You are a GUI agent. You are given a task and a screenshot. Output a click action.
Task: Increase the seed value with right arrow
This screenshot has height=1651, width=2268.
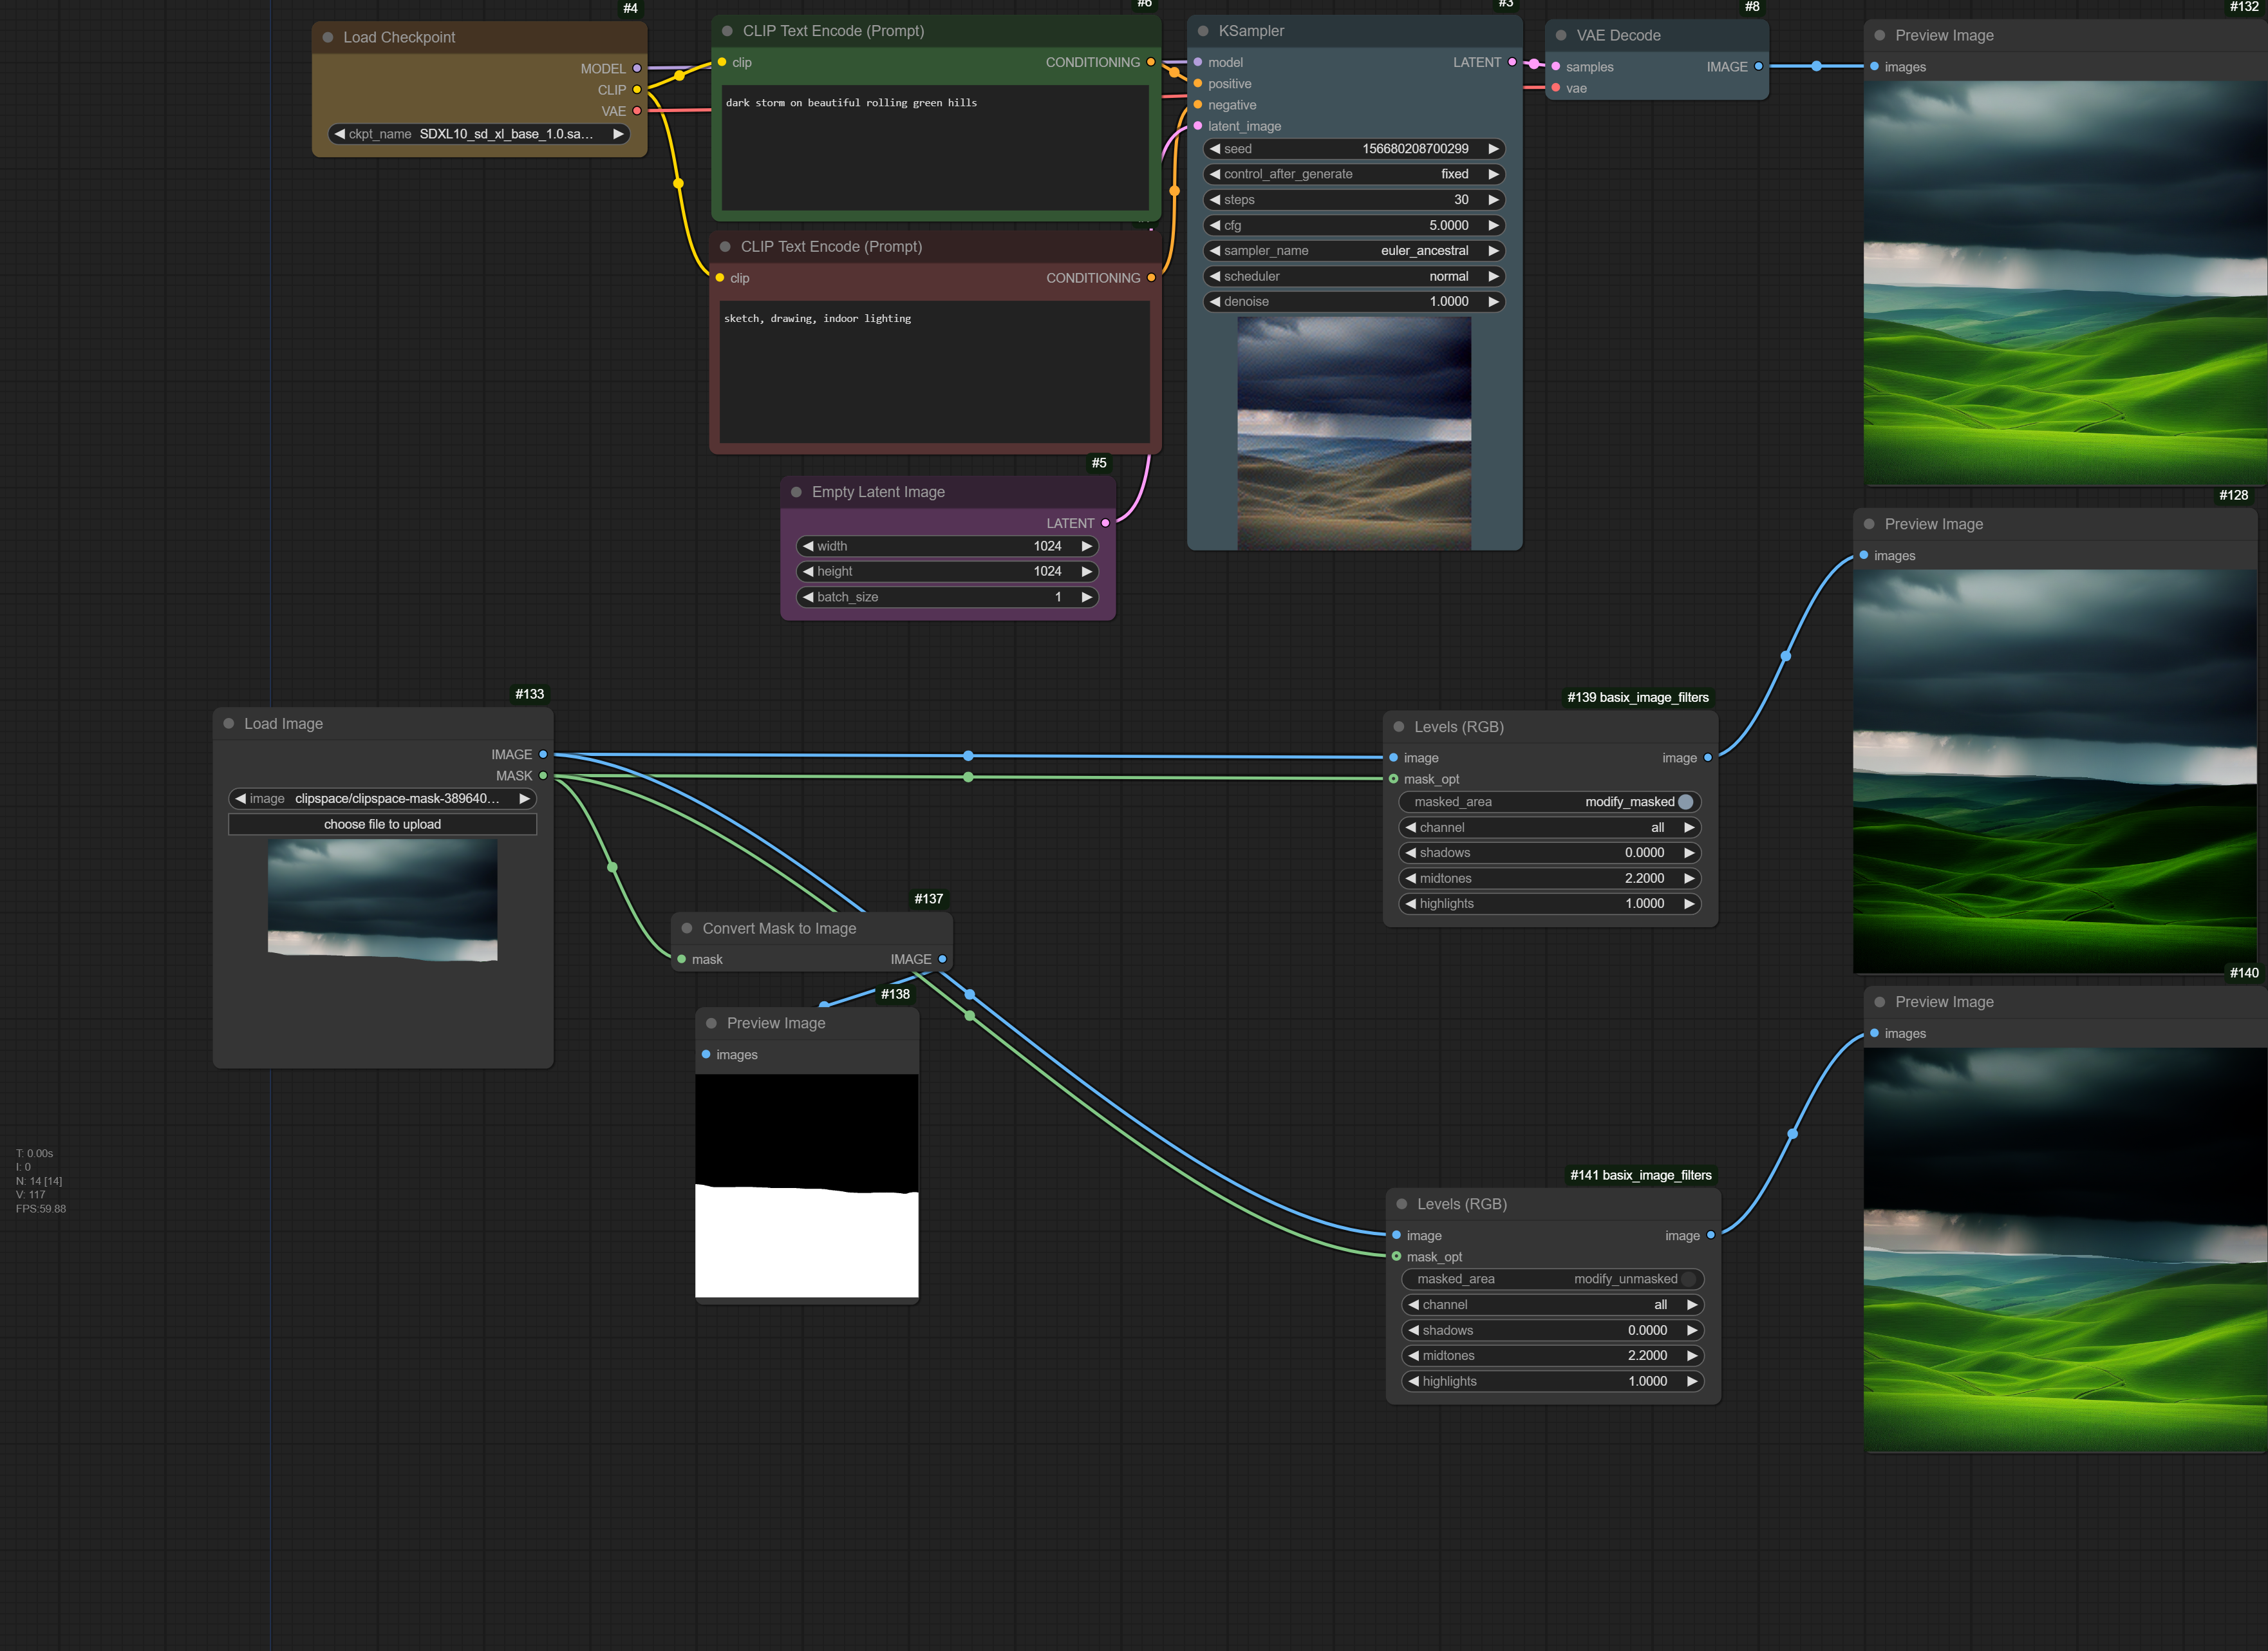[1493, 149]
